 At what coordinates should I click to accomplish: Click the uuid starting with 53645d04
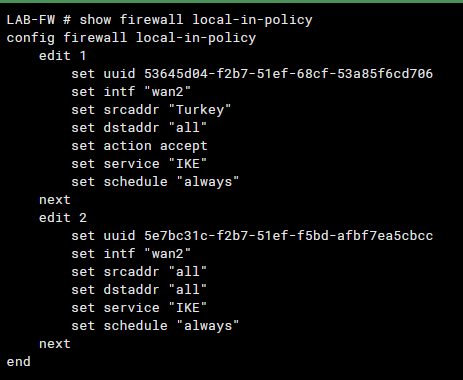pyautogui.click(x=288, y=74)
